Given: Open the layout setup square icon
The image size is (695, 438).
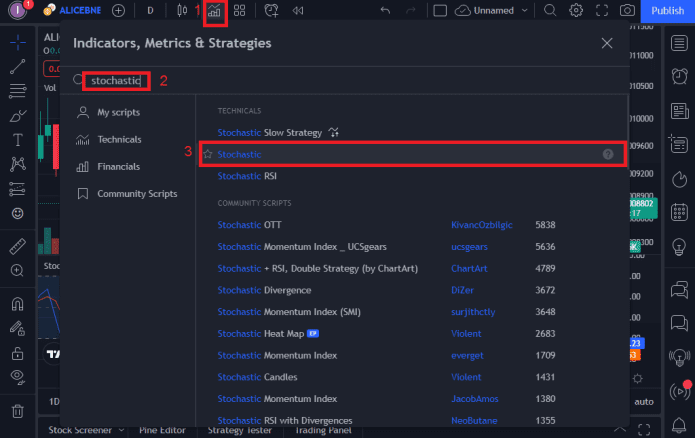Looking at the screenshot, I should click(x=440, y=11).
